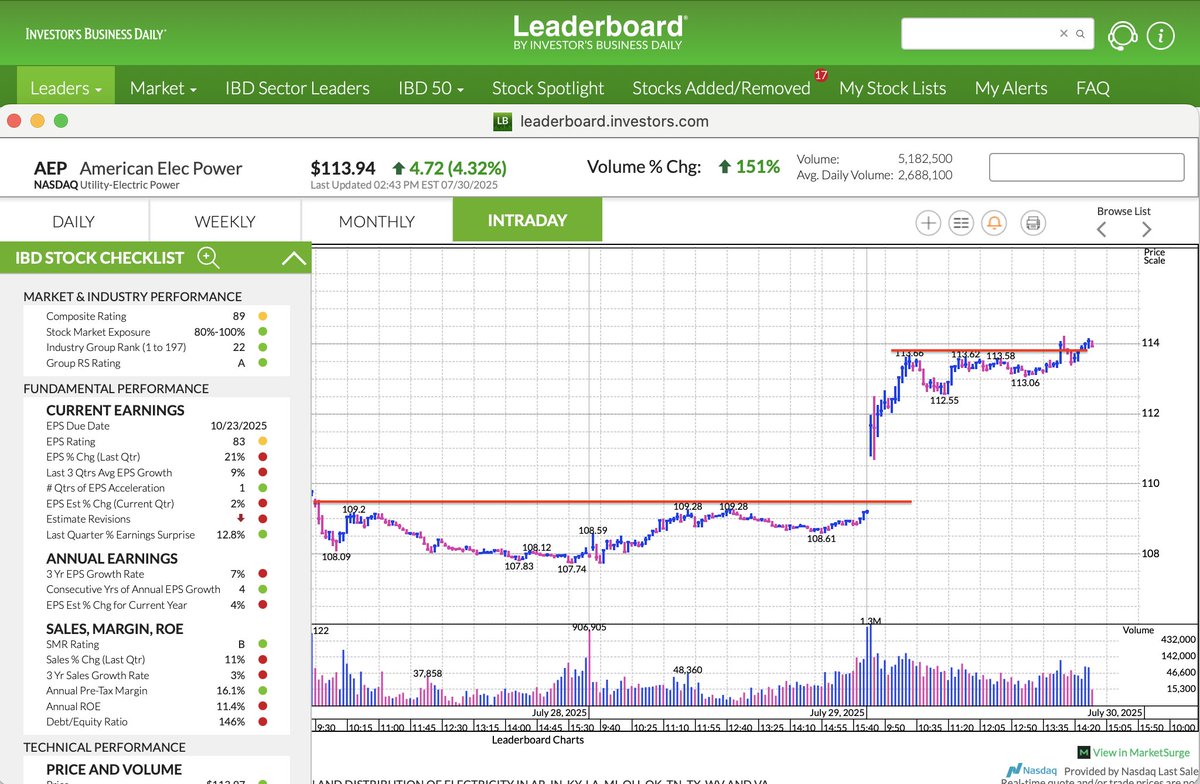Viewport: 1200px width, 784px height.
Task: Click the 906,905 volume label
Action: (x=590, y=627)
